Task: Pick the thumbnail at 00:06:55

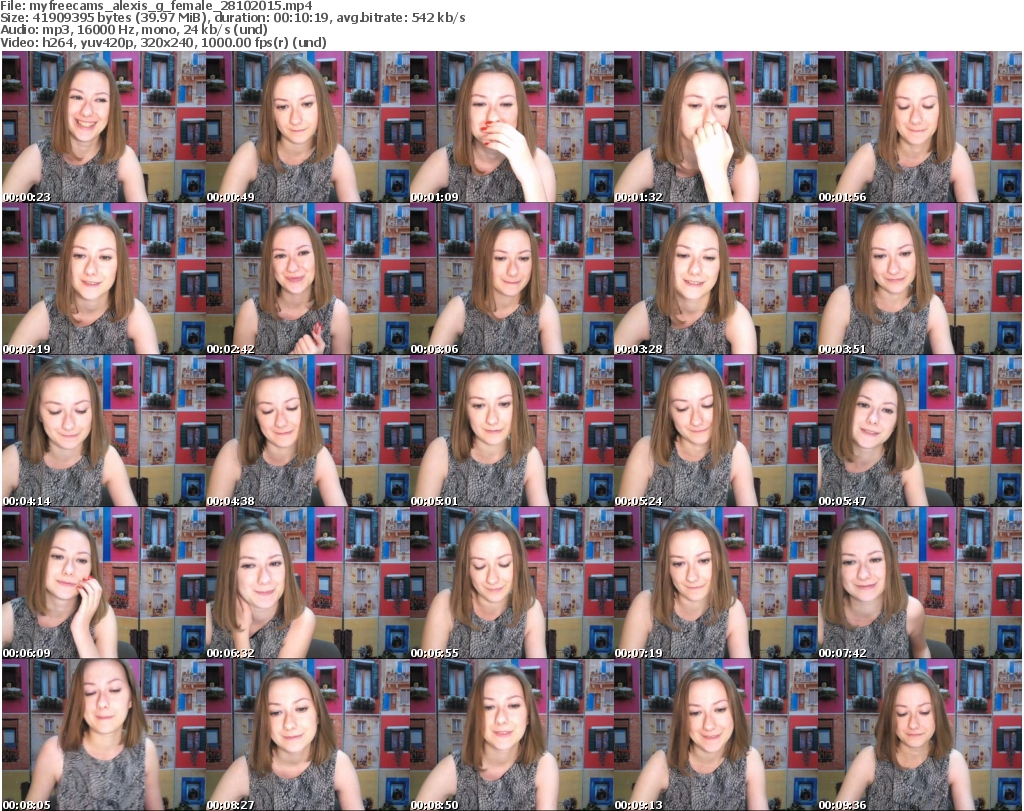Action: point(511,584)
